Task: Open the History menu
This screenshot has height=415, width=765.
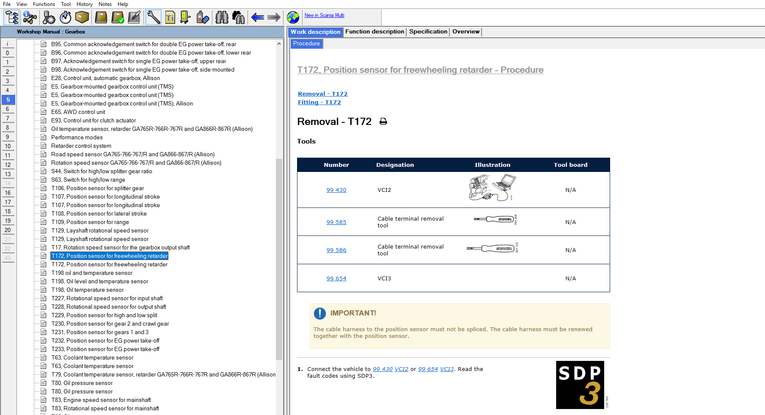Action: (85, 4)
